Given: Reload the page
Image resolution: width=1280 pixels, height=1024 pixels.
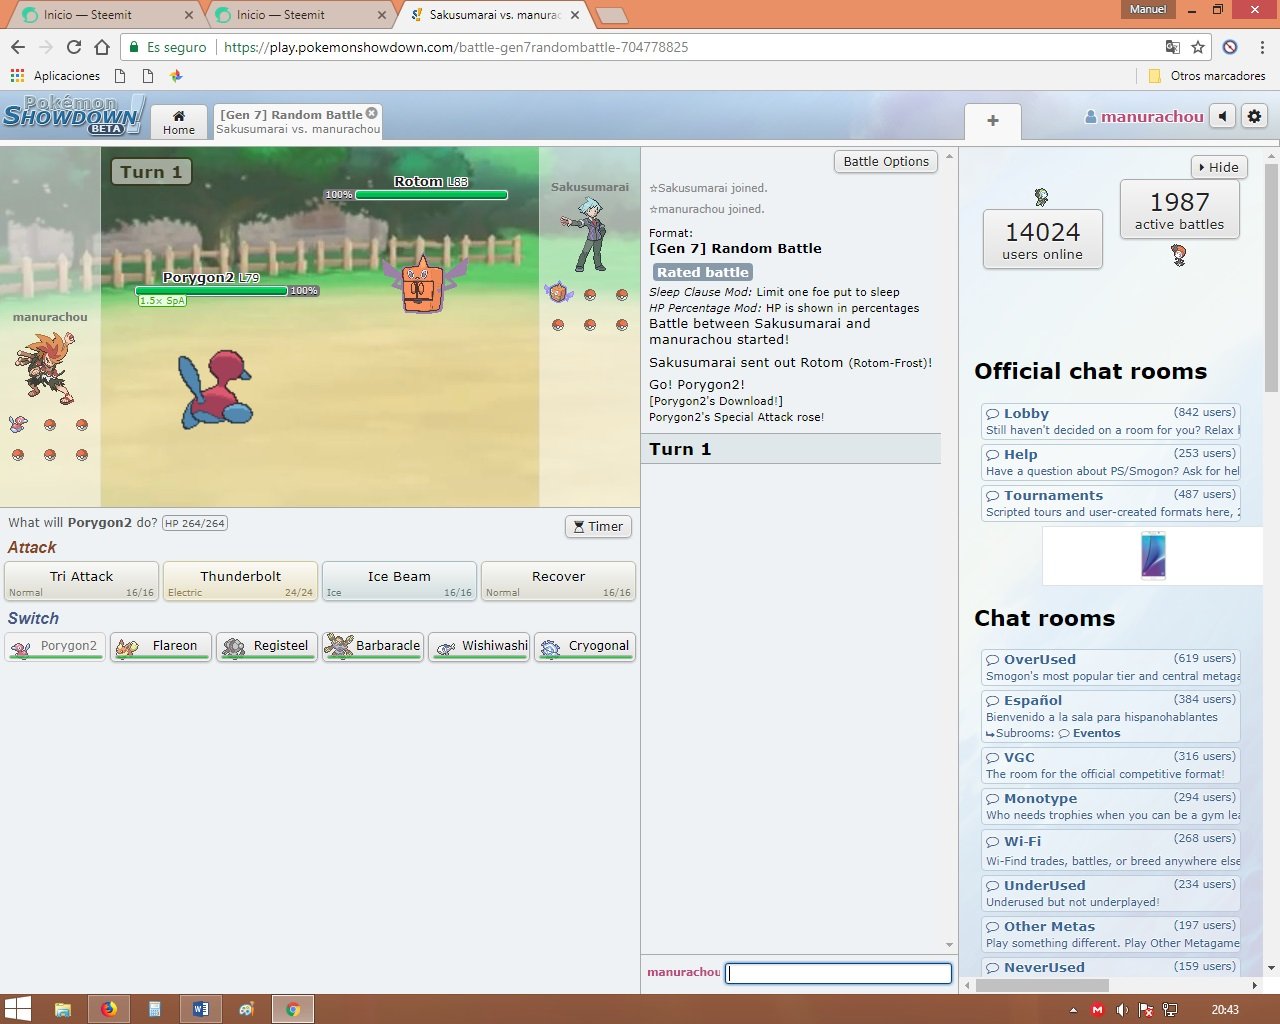Looking at the screenshot, I should [73, 47].
